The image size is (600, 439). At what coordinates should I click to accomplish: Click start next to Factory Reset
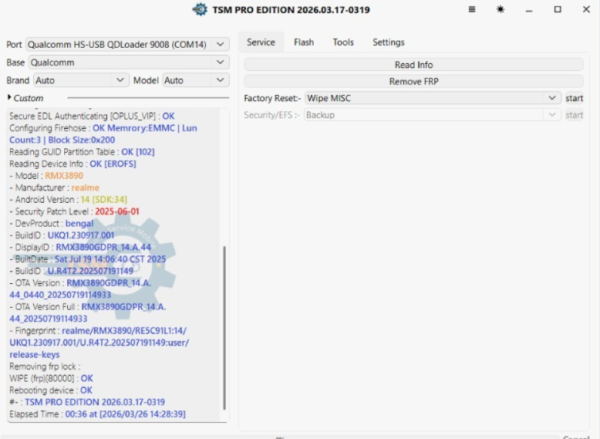click(x=574, y=98)
